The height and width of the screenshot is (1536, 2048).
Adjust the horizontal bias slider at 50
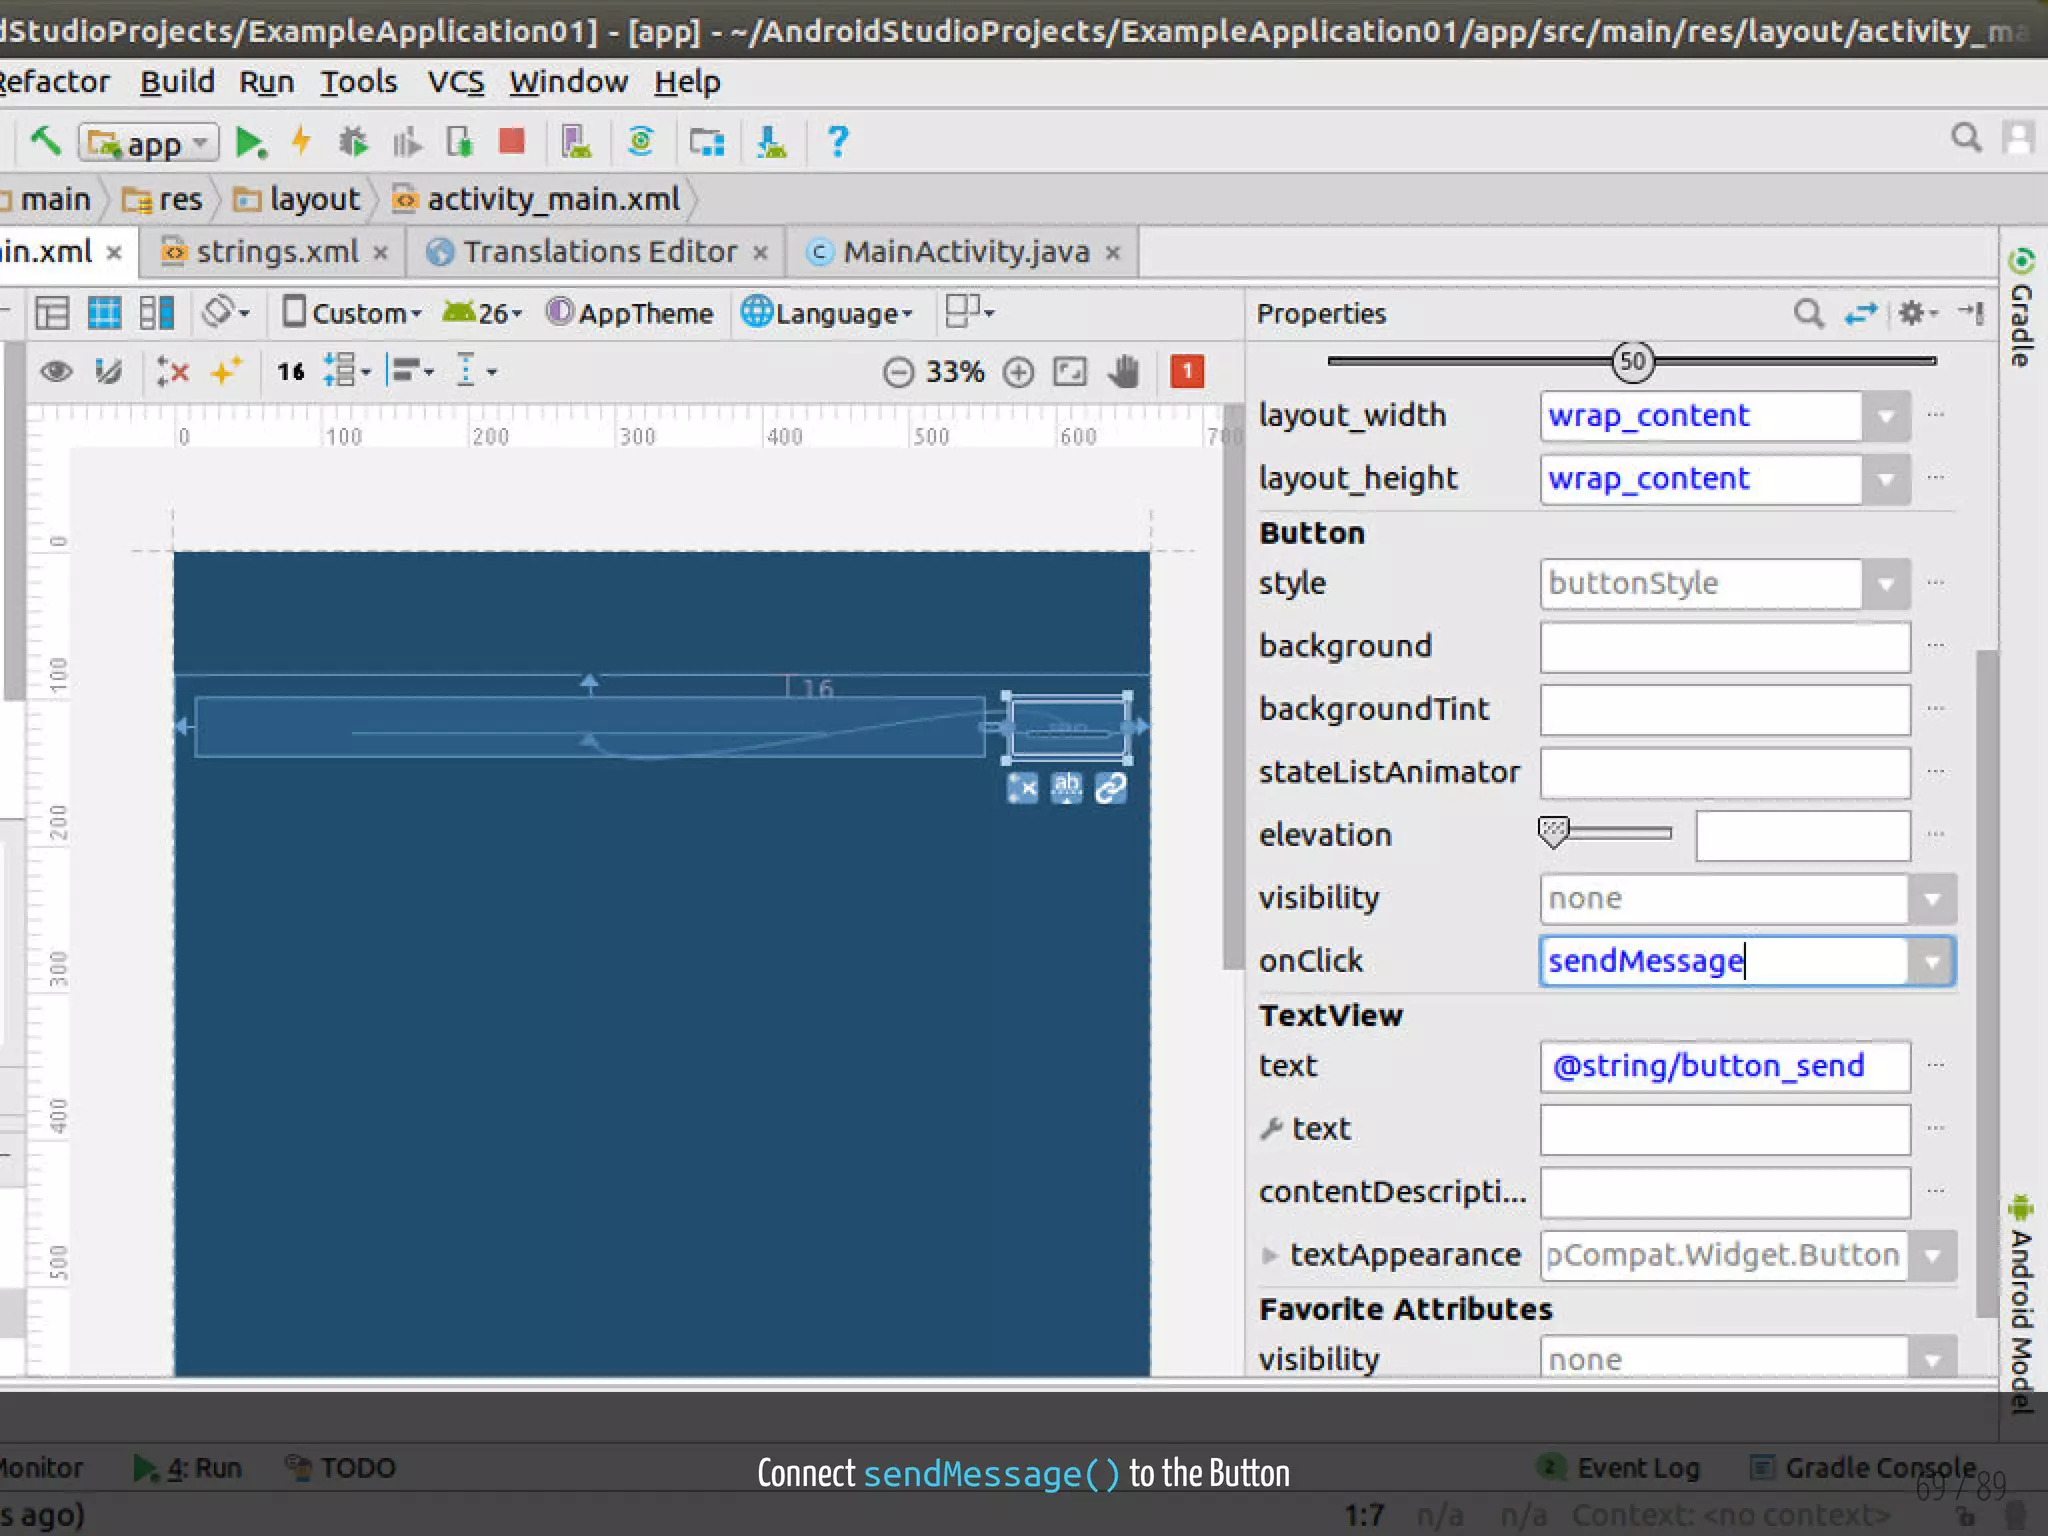[1633, 362]
